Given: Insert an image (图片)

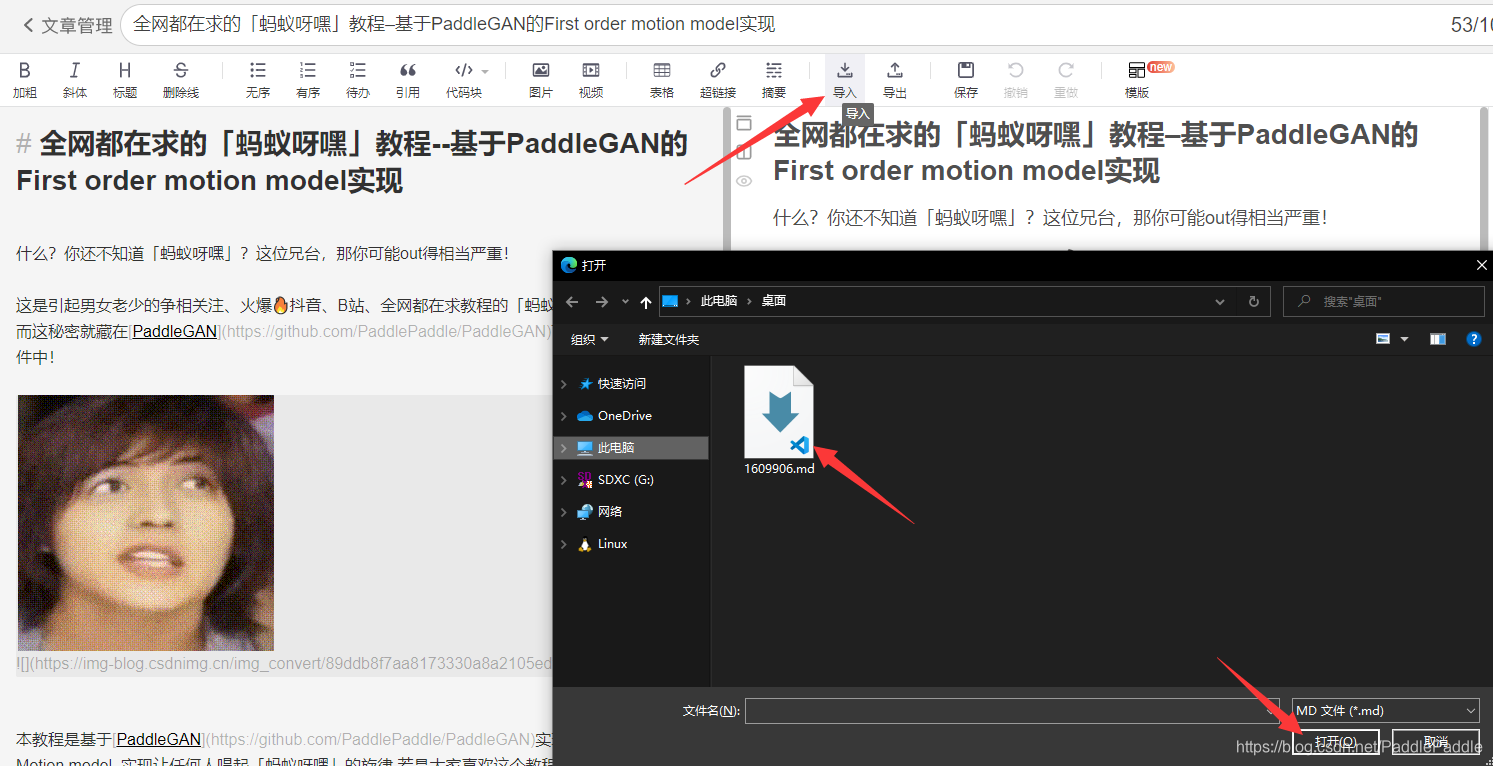Looking at the screenshot, I should pyautogui.click(x=541, y=80).
